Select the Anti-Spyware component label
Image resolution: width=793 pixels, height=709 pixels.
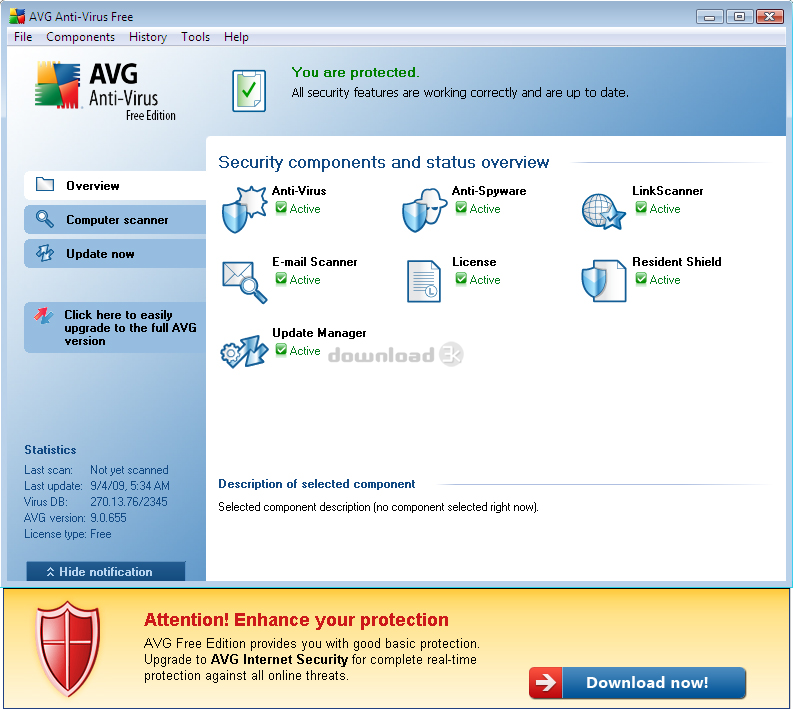click(x=489, y=191)
